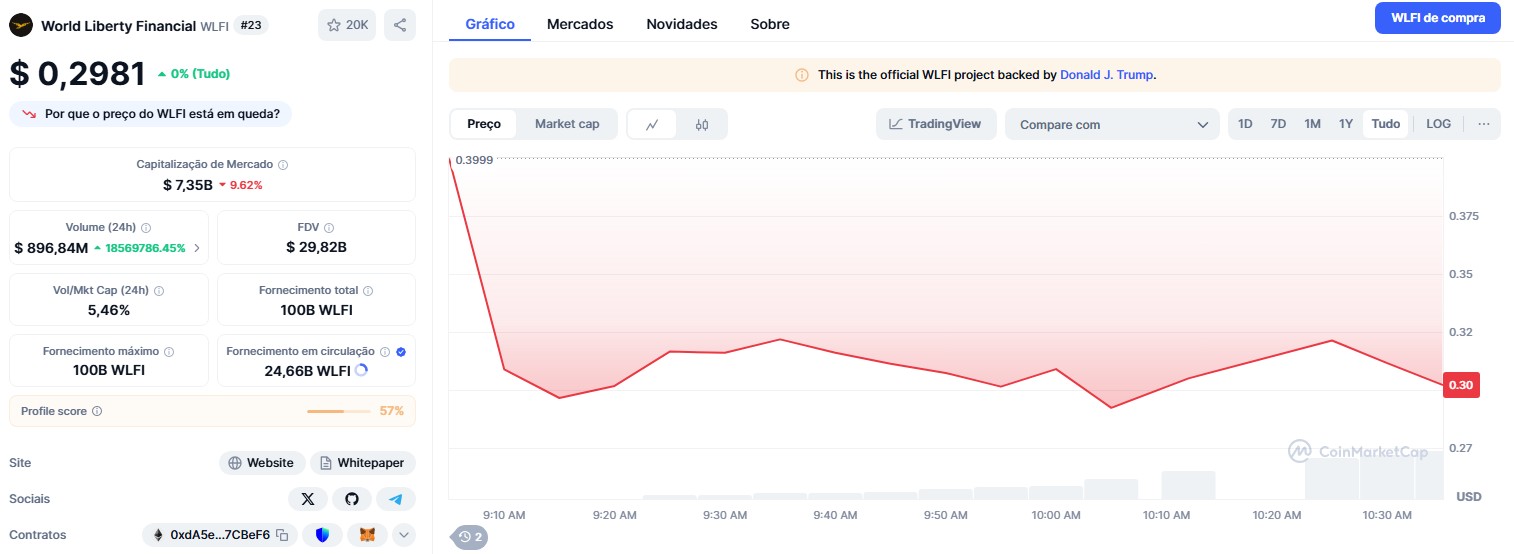Screen dimensions: 1514x554
Task: Click the World Liberty Financial coin logo
Action: point(21,25)
